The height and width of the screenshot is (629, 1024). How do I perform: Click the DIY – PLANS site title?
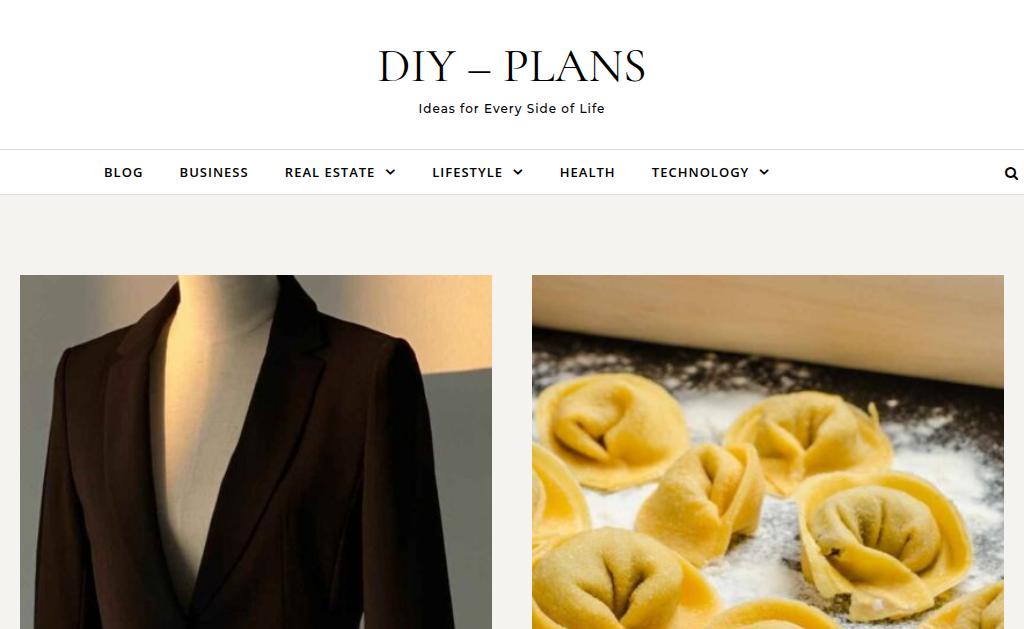coord(511,66)
